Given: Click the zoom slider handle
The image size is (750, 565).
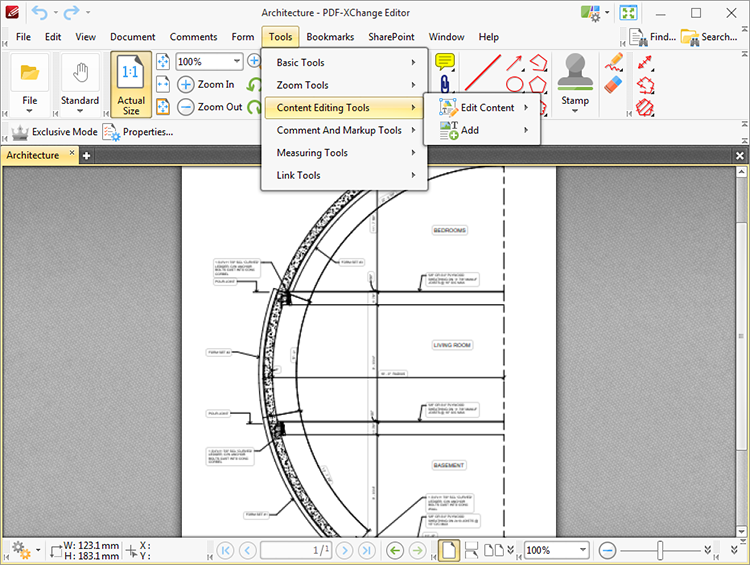Looking at the screenshot, I should (x=660, y=550).
